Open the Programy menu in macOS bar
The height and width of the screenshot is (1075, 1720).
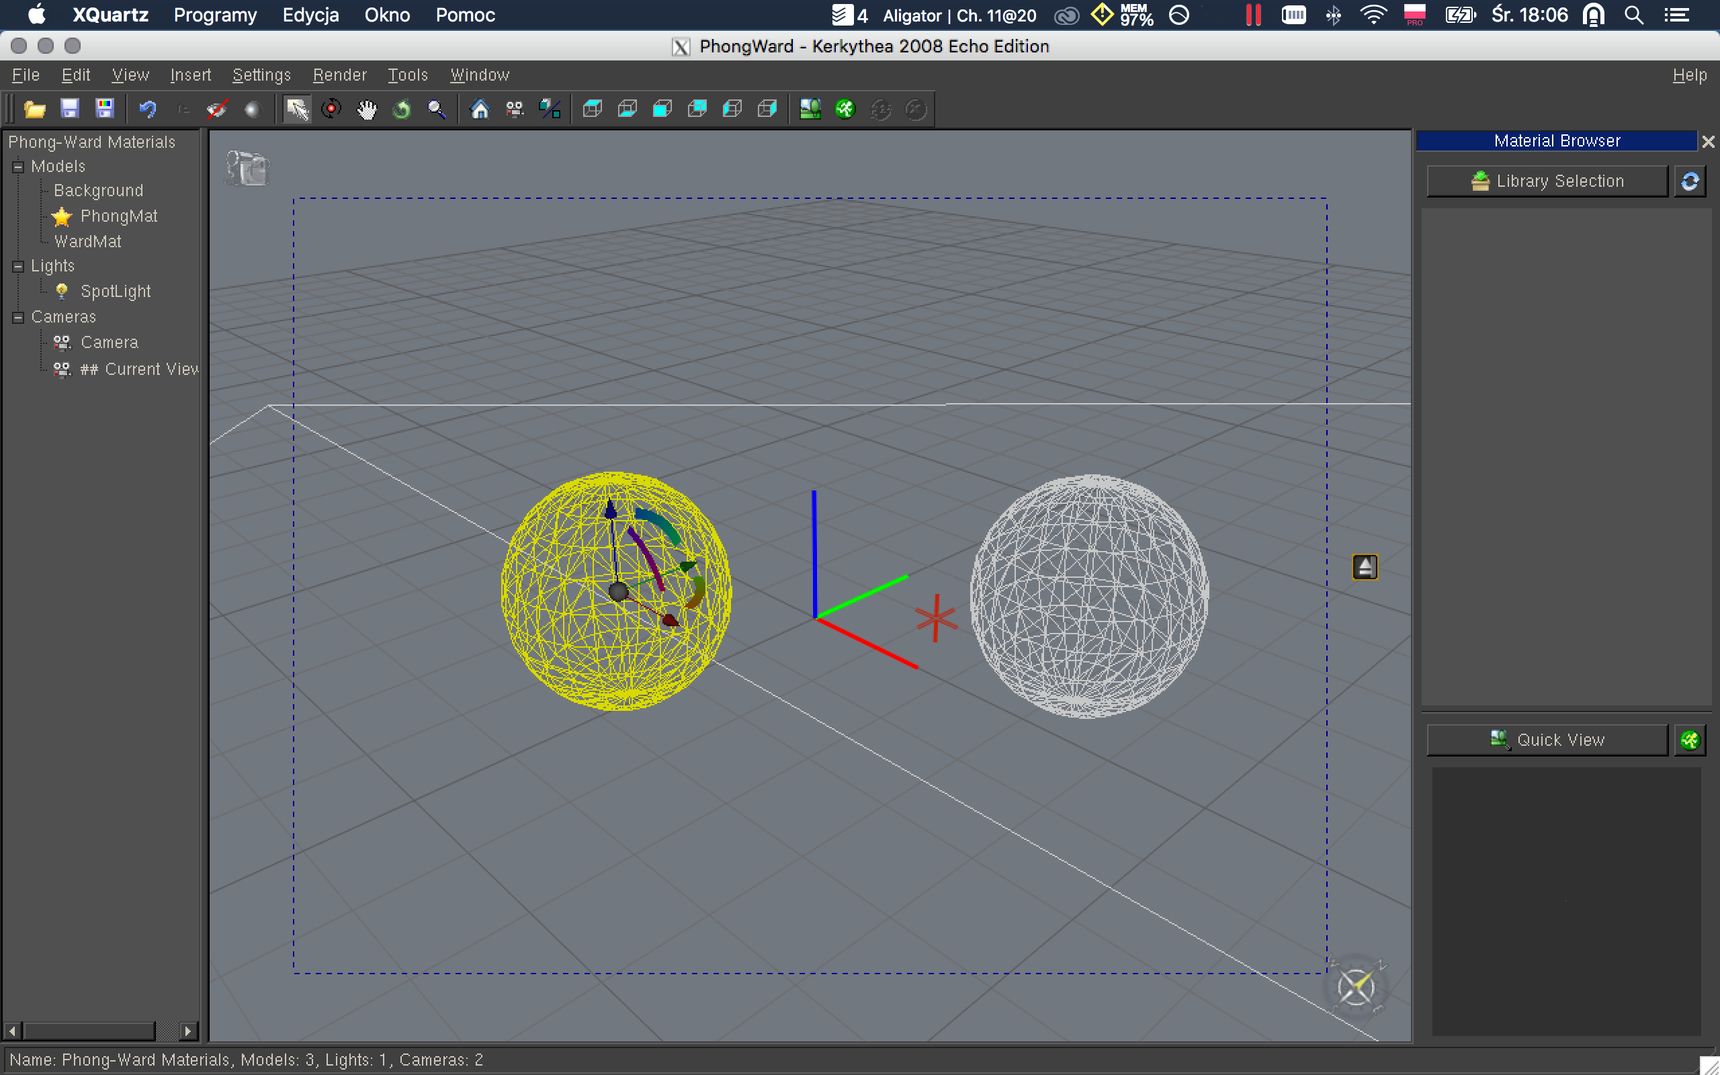pos(215,15)
